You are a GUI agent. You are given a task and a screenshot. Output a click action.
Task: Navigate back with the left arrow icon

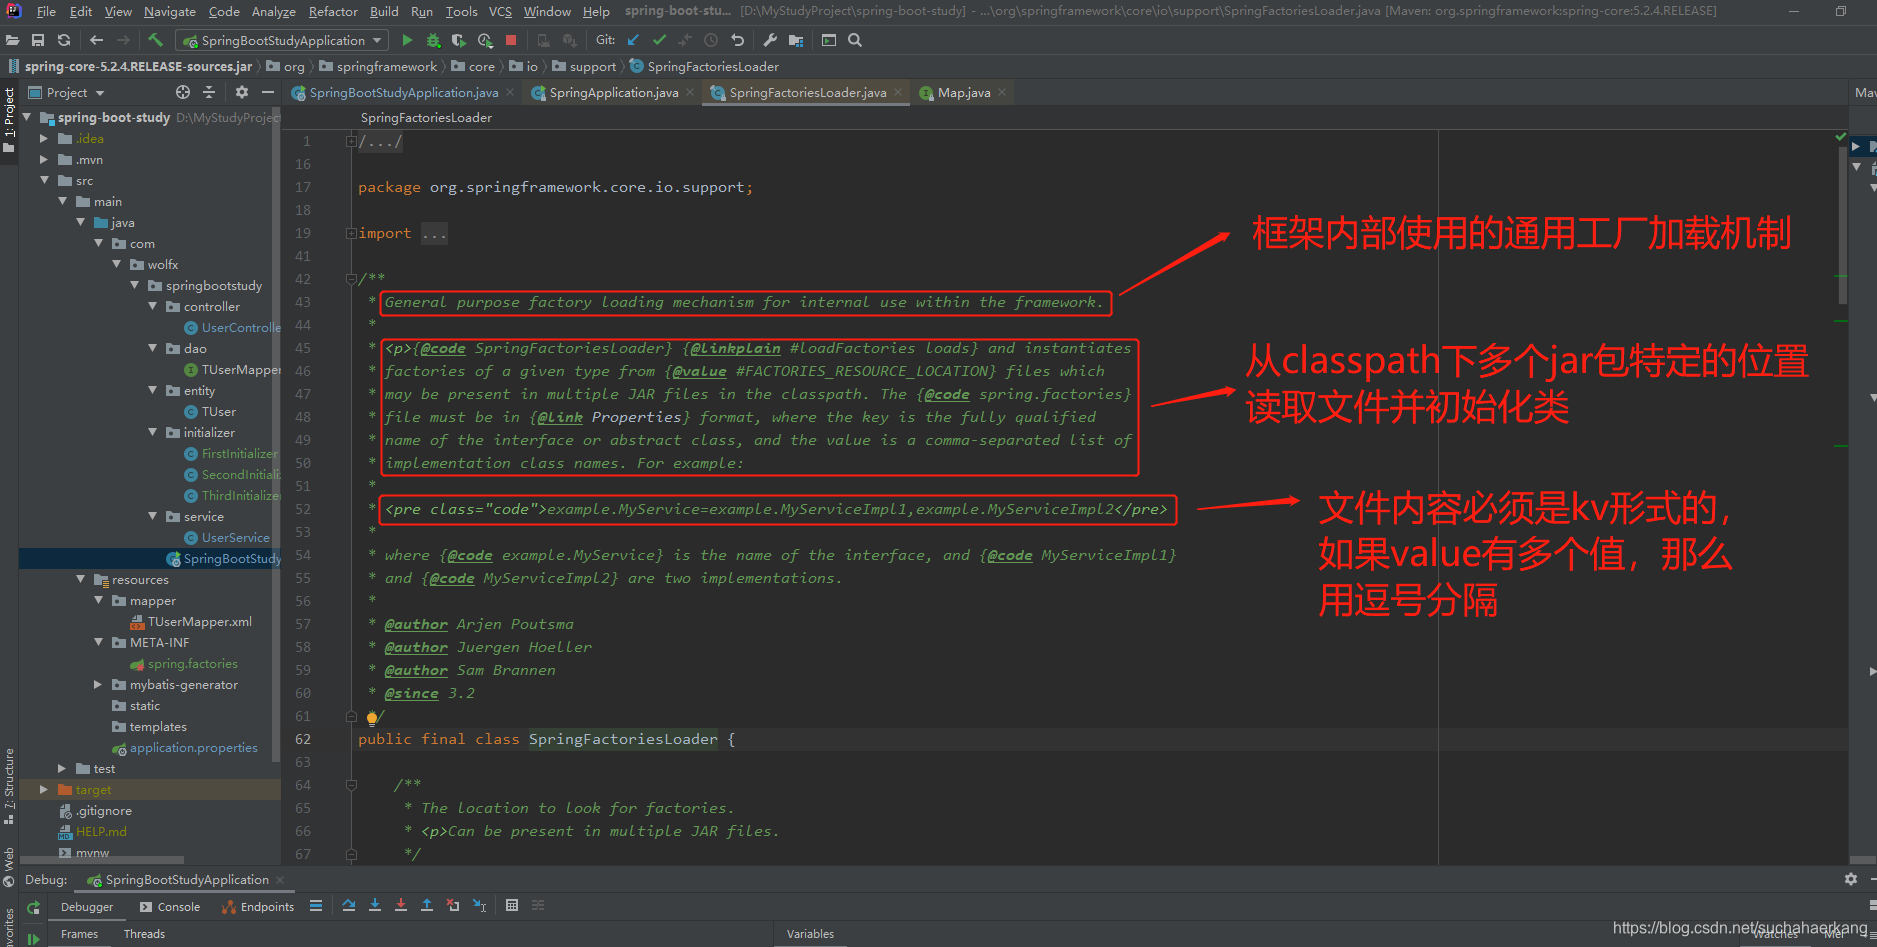(x=96, y=40)
